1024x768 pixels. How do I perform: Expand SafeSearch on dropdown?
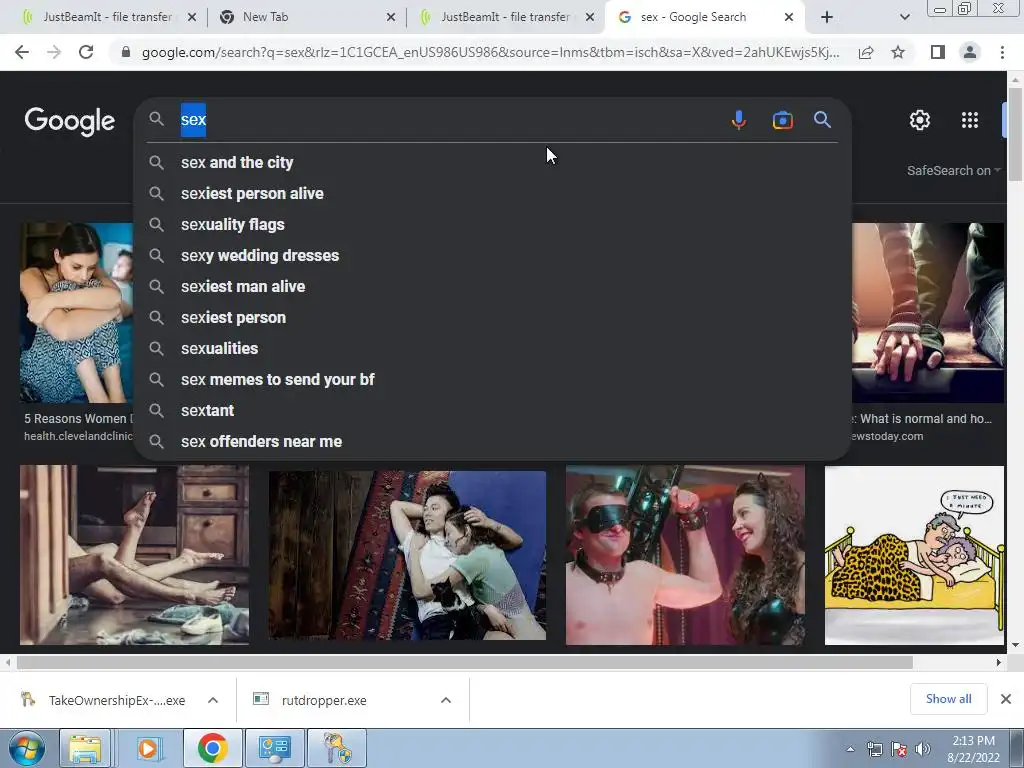953,170
